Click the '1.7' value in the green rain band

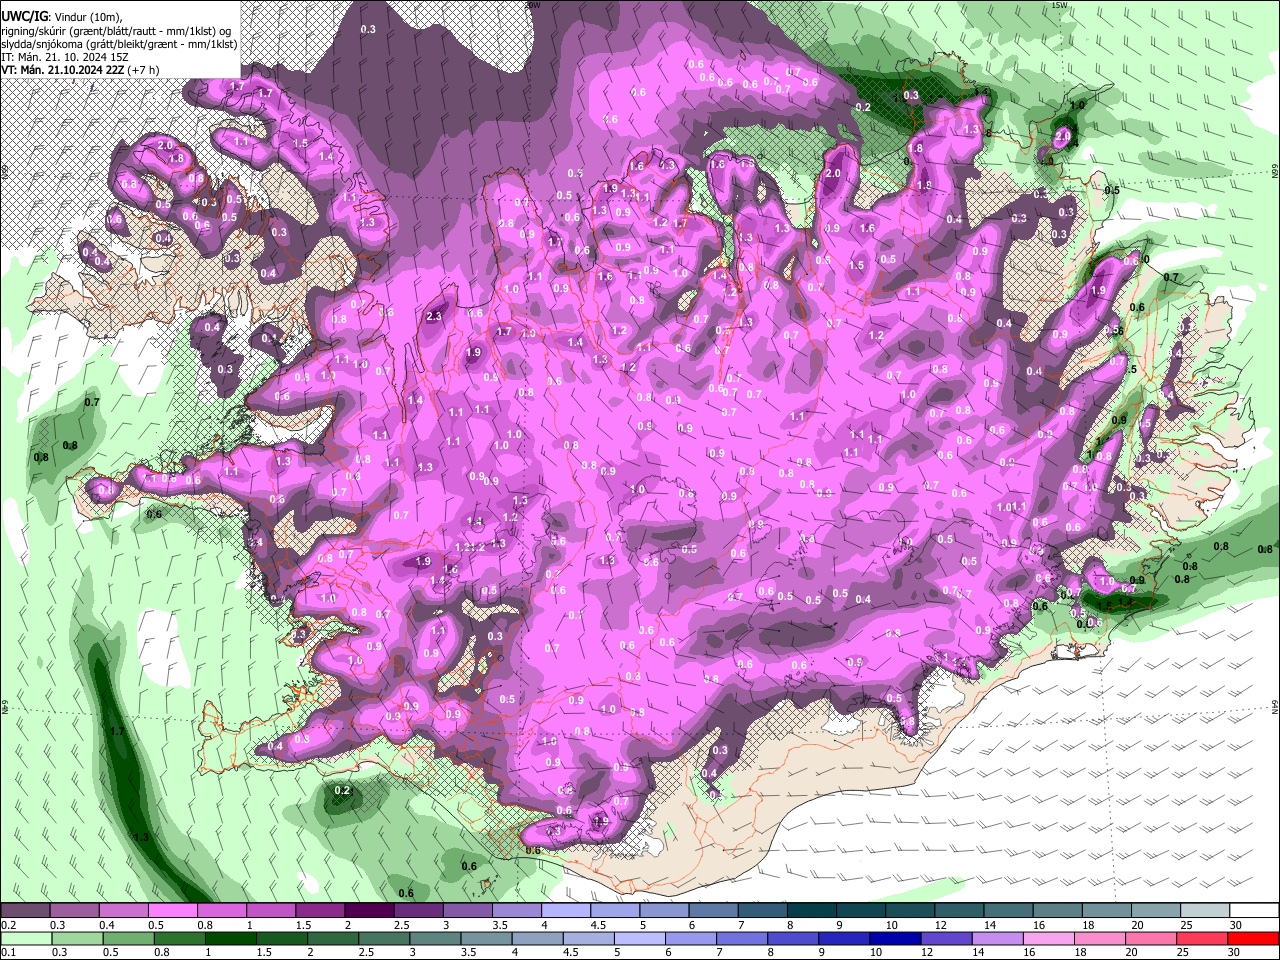[117, 731]
